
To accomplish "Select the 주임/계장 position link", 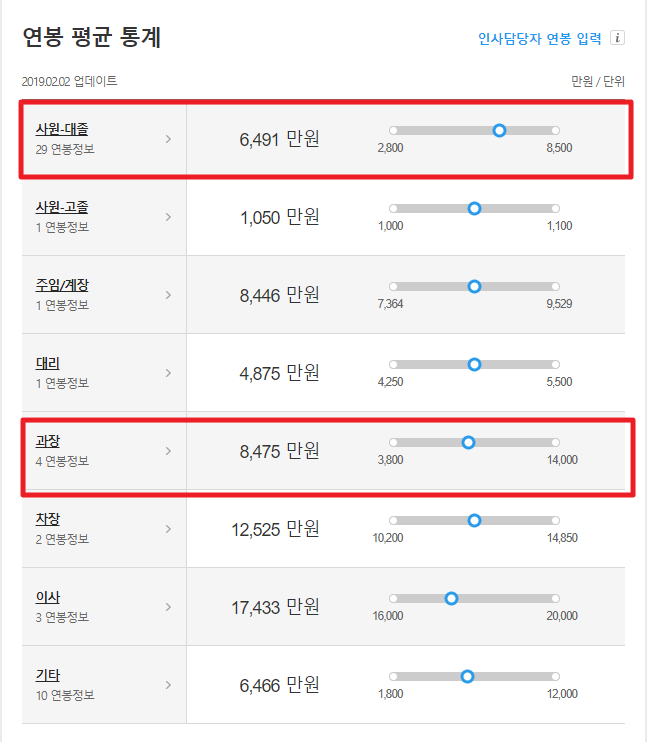I will coord(62,285).
